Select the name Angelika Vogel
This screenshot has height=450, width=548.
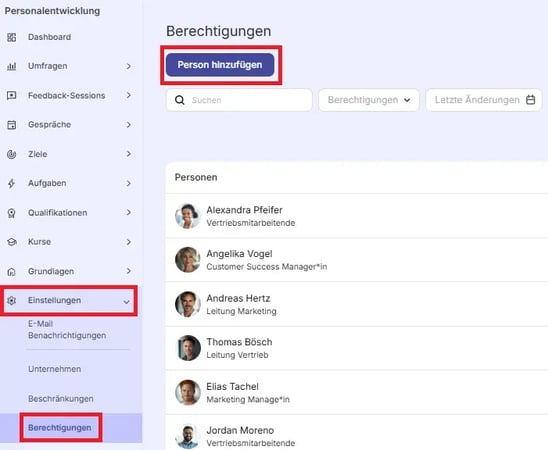tap(239, 254)
